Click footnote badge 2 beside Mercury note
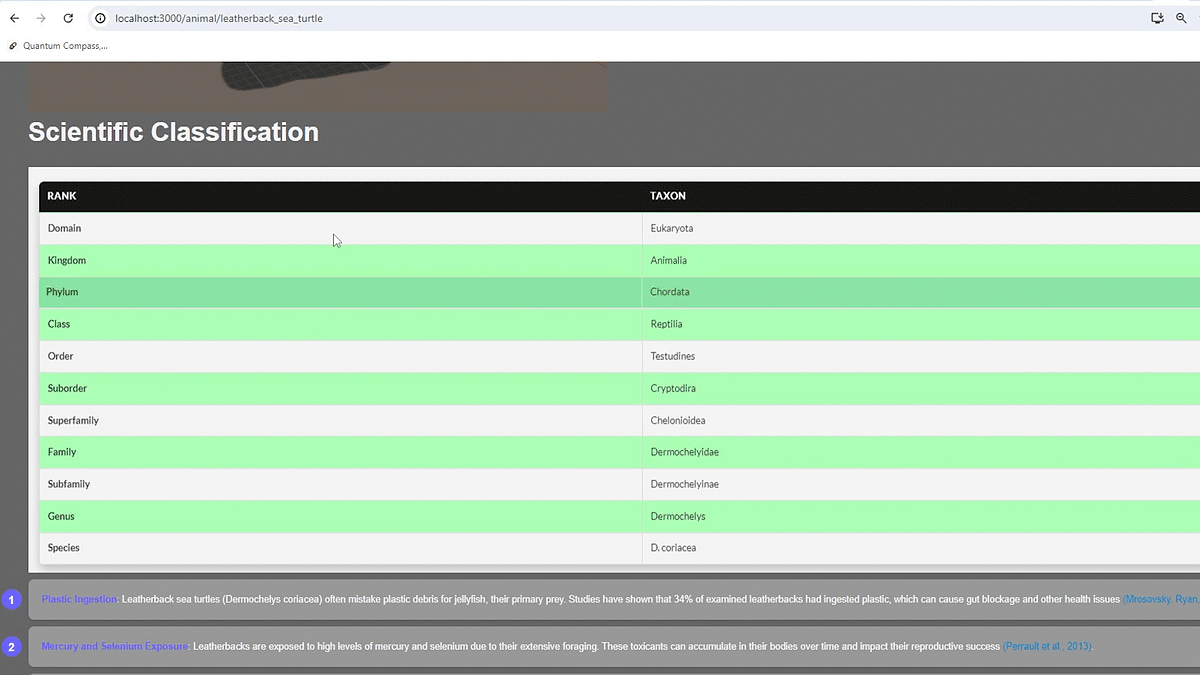1200x675 pixels. pos(11,647)
